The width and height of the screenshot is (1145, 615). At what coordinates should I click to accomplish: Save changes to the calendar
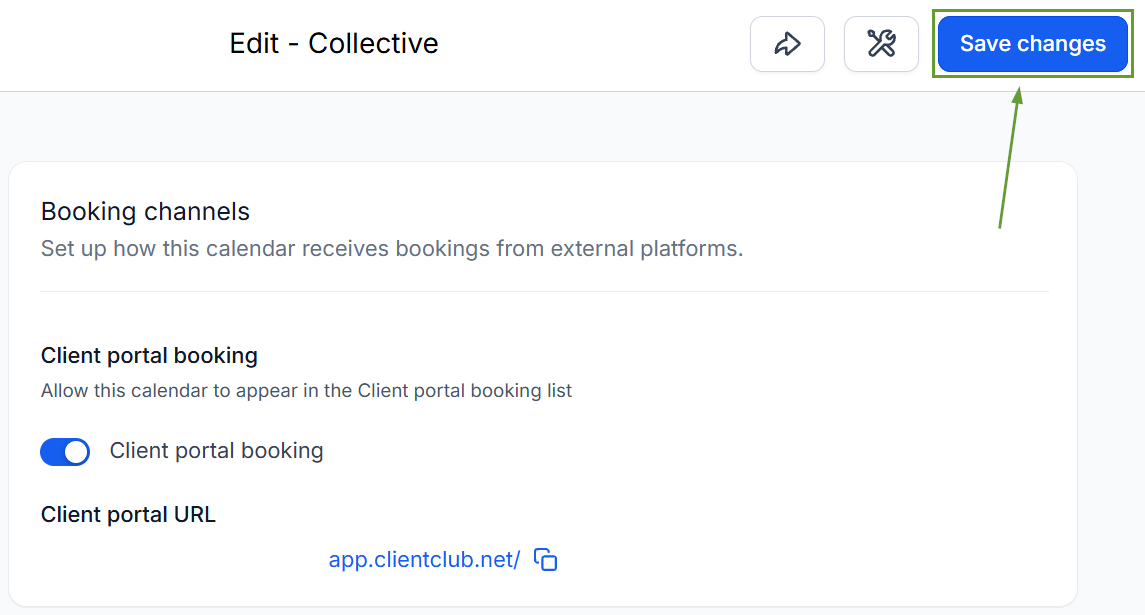[x=1033, y=44]
